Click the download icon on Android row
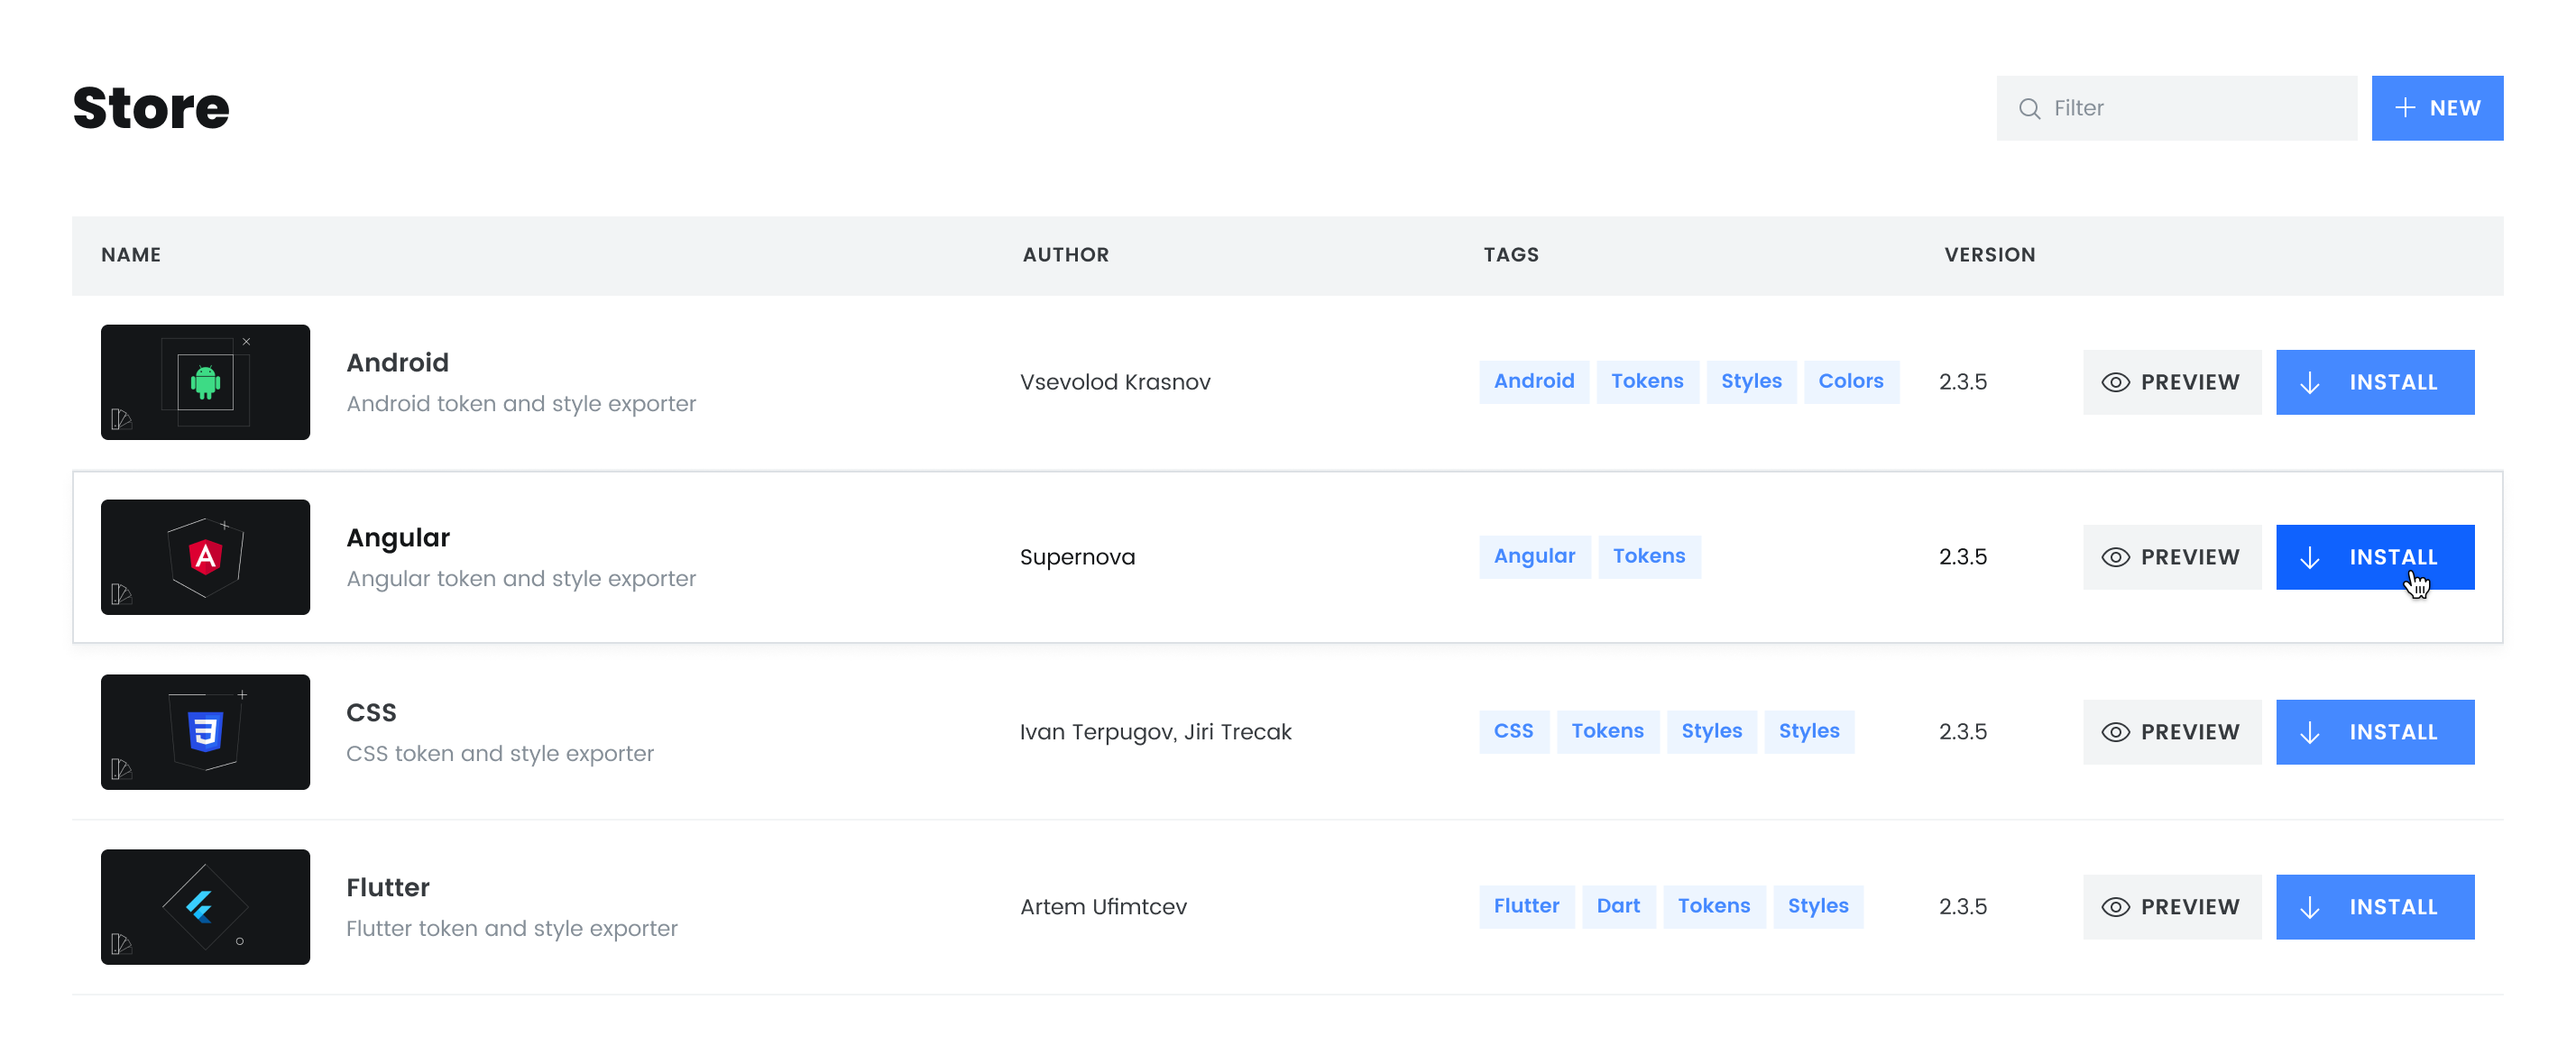Image resolution: width=2576 pixels, height=1064 pixels. [2312, 381]
